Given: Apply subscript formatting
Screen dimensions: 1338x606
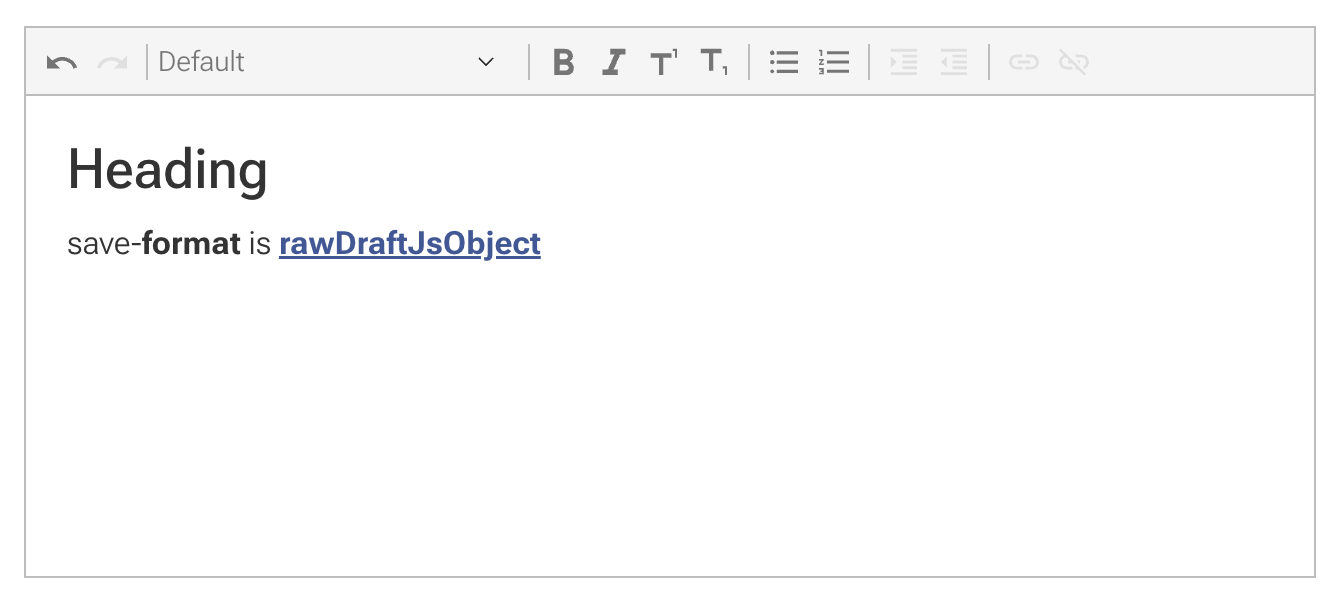Looking at the screenshot, I should [714, 61].
